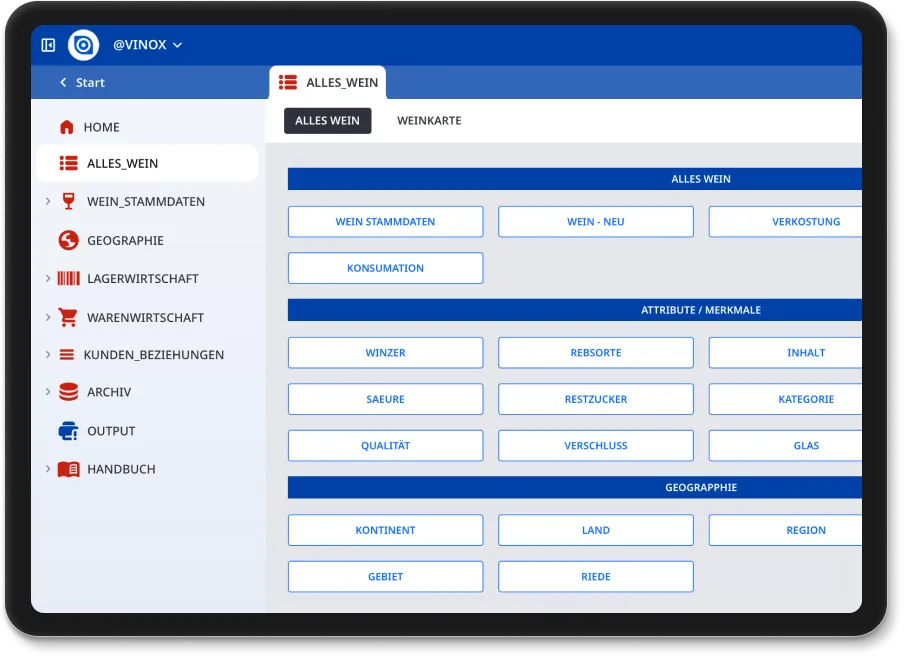Viewport: 904px width, 657px height.
Task: Click the globe icon next to GEOGRAPHIE
Action: [68, 240]
